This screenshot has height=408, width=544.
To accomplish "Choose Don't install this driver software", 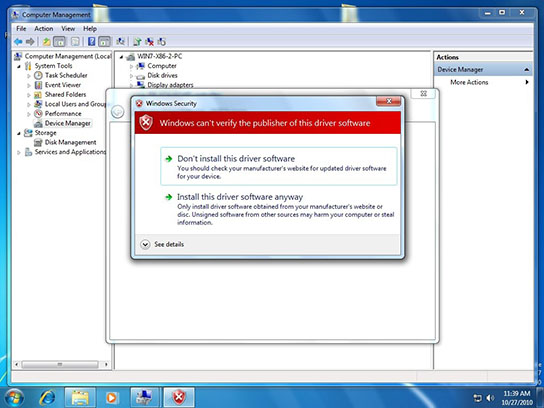I will pos(279,166).
